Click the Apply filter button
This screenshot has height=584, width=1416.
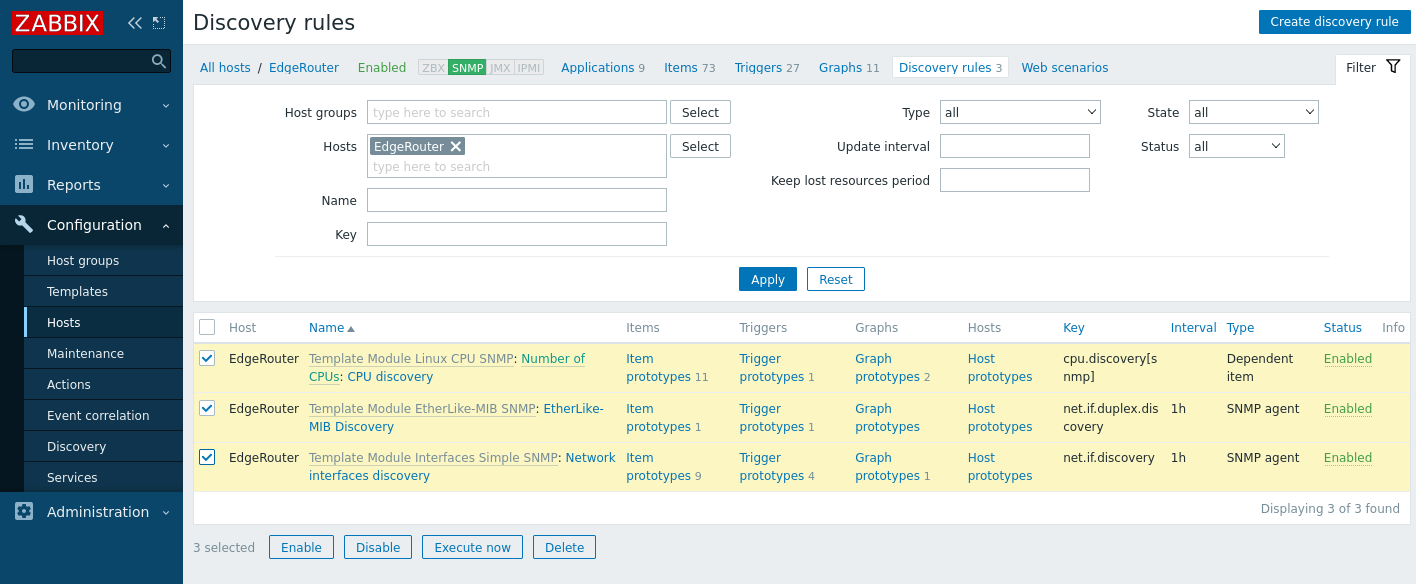click(x=768, y=279)
